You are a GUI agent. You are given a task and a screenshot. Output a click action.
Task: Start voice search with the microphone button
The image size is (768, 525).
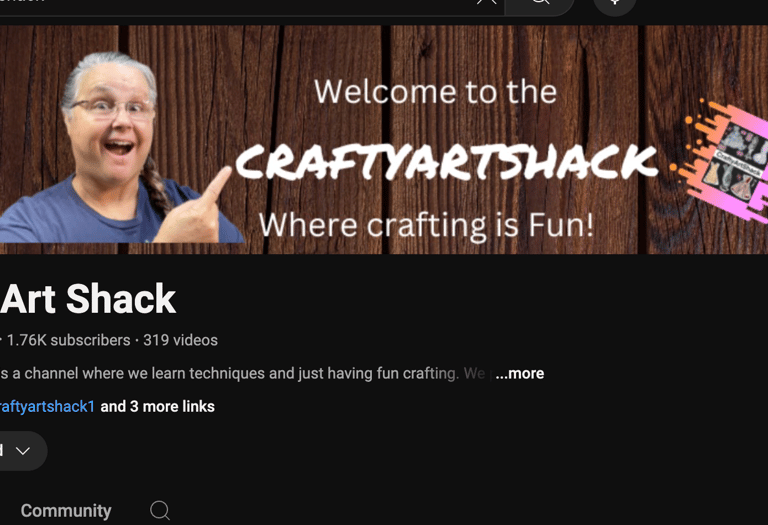tap(615, 5)
